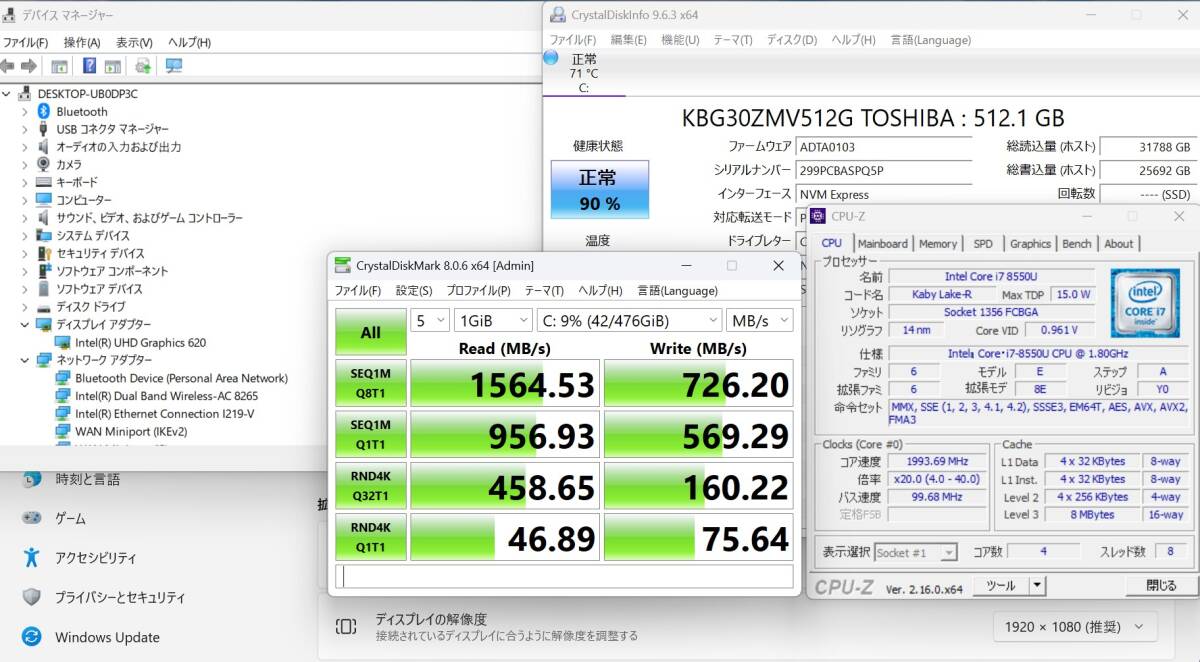1200x662 pixels.
Task: Expand the キーボード category chevron
Action: tap(25, 183)
